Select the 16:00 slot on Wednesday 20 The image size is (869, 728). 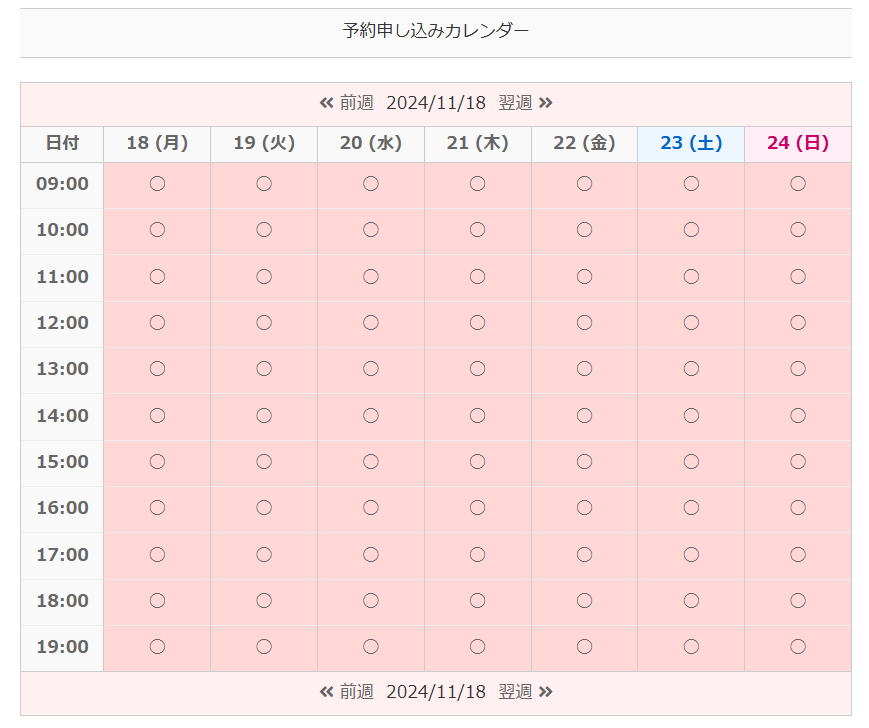pyautogui.click(x=371, y=508)
